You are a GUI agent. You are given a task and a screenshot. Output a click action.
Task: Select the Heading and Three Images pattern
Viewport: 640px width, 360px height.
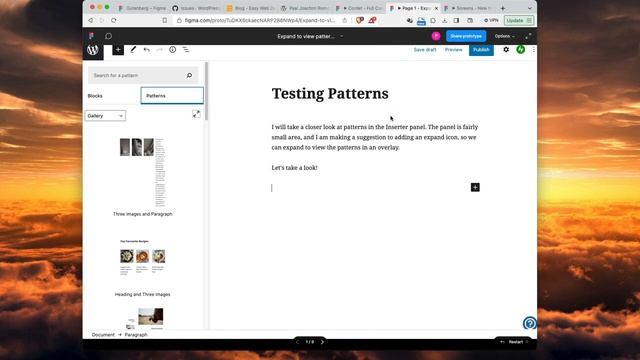coord(142,267)
